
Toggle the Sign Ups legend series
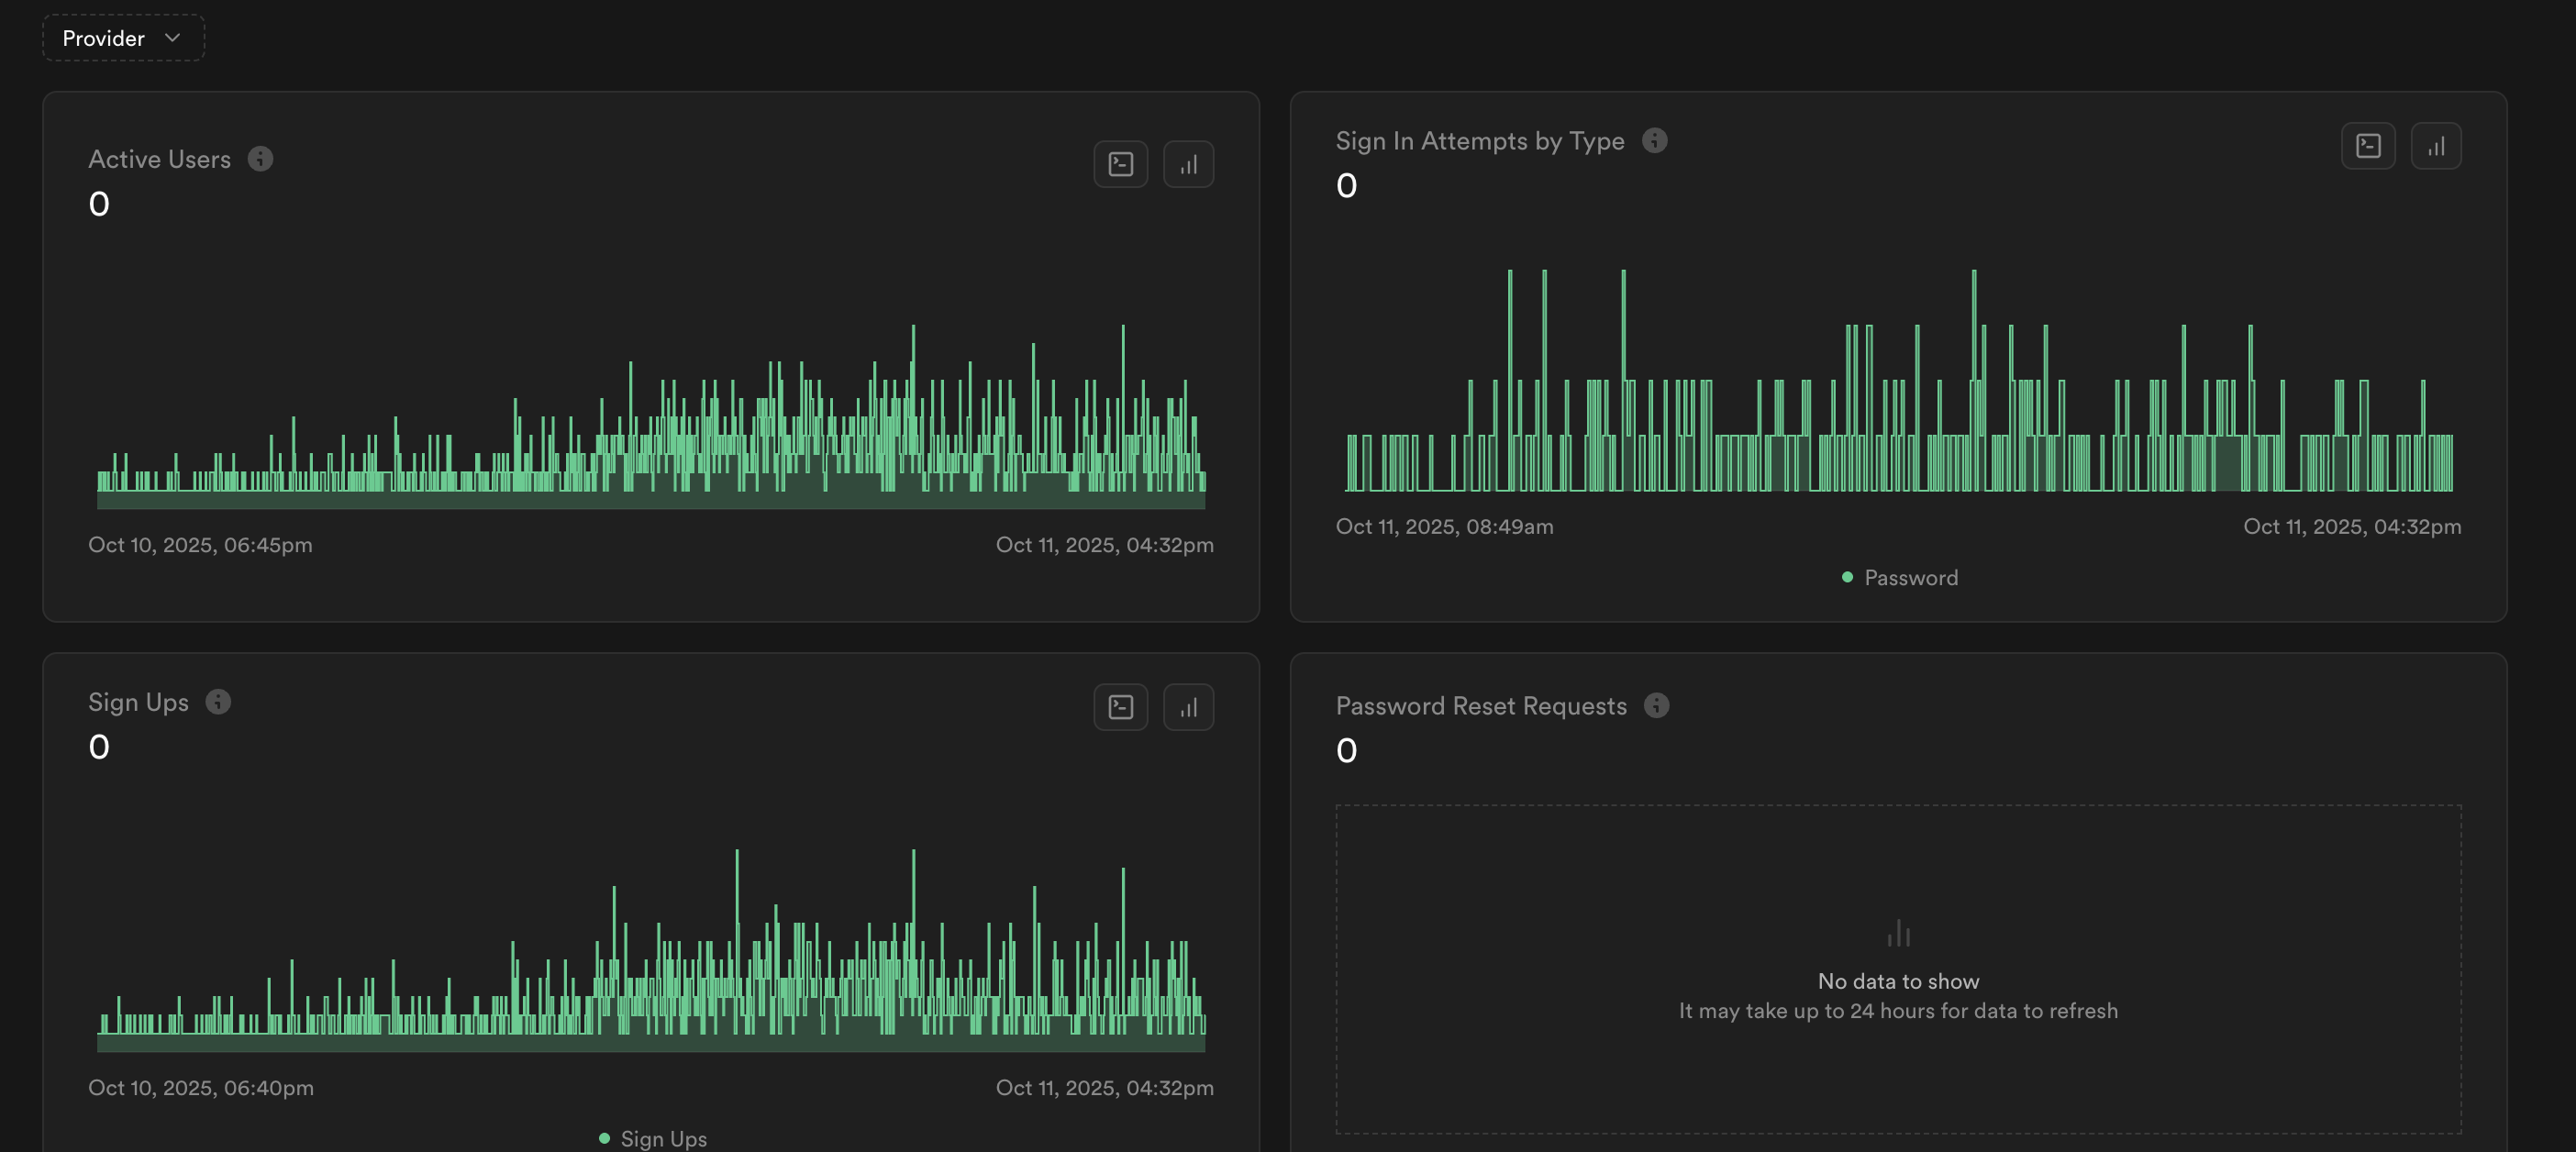pyautogui.click(x=663, y=1139)
